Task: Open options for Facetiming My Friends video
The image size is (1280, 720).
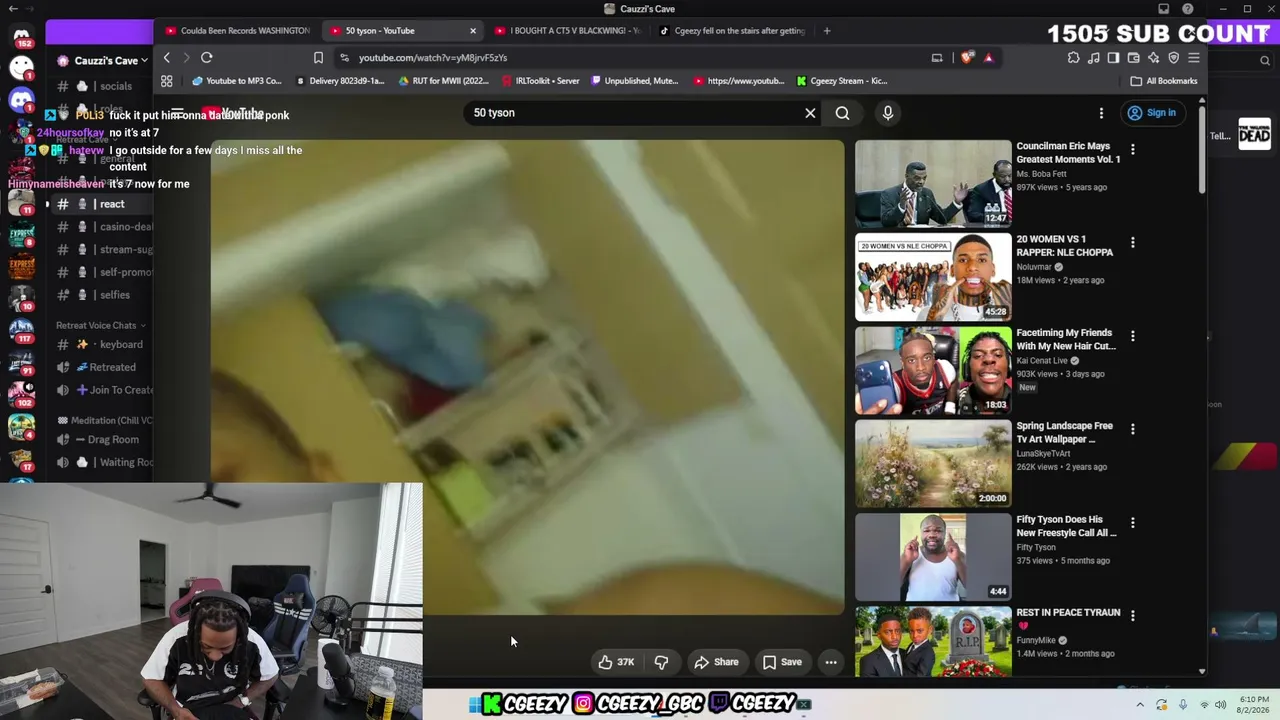Action: point(1132,336)
